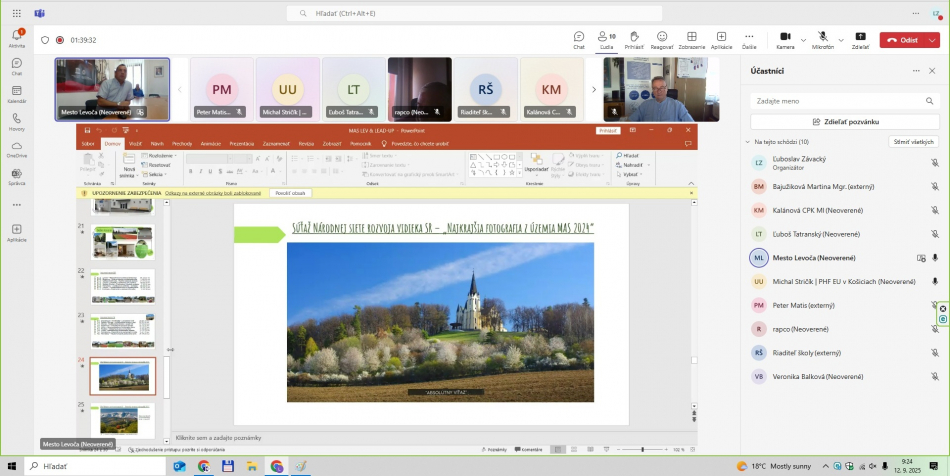Open Kalendár in the Teams sidebar

[x=17, y=93]
